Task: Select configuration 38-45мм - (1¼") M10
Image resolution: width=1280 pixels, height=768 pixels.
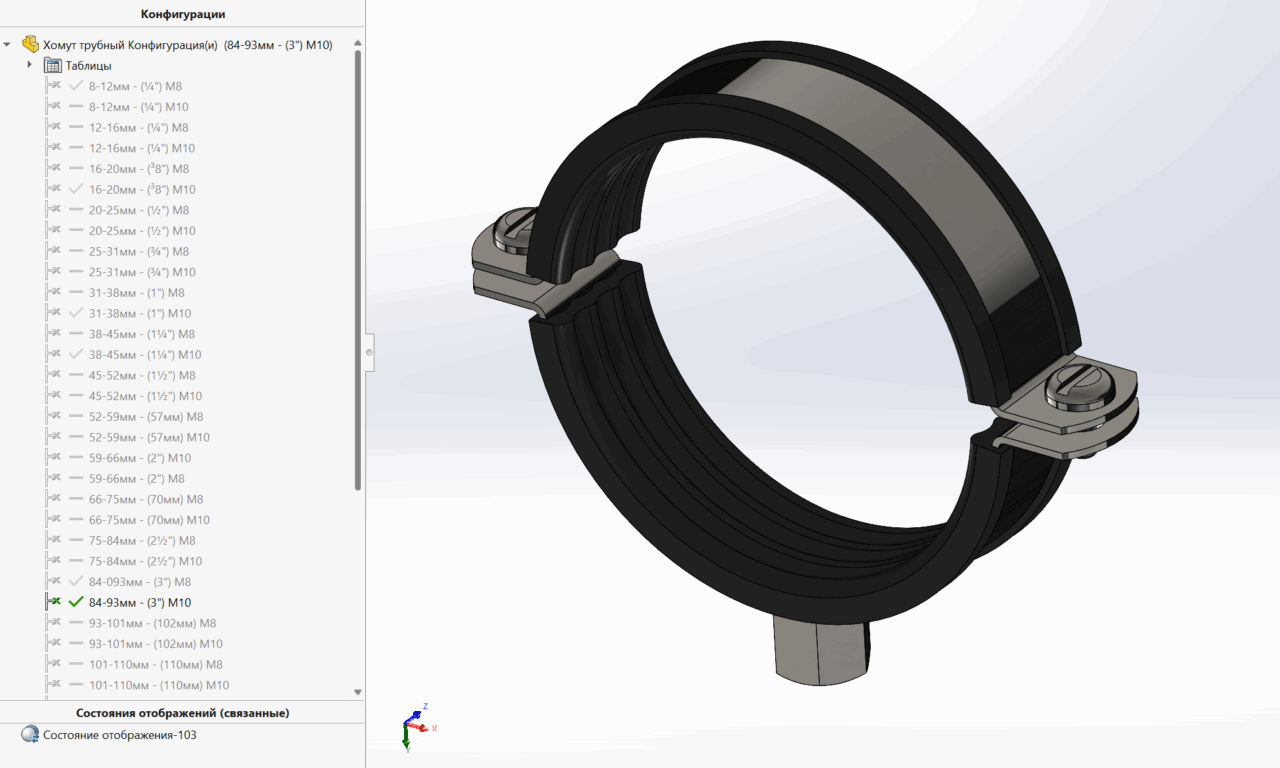Action: [145, 355]
